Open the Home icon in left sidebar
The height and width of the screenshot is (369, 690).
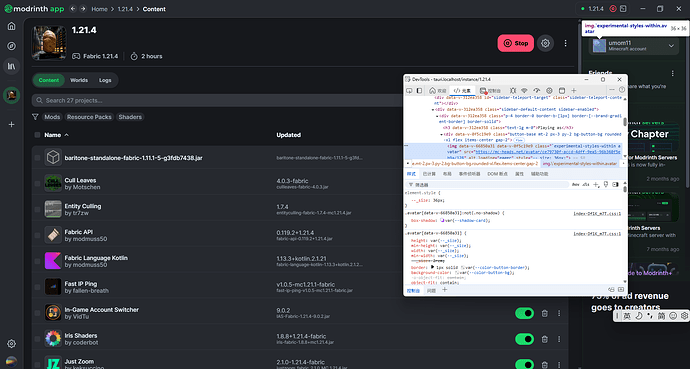click(11, 26)
